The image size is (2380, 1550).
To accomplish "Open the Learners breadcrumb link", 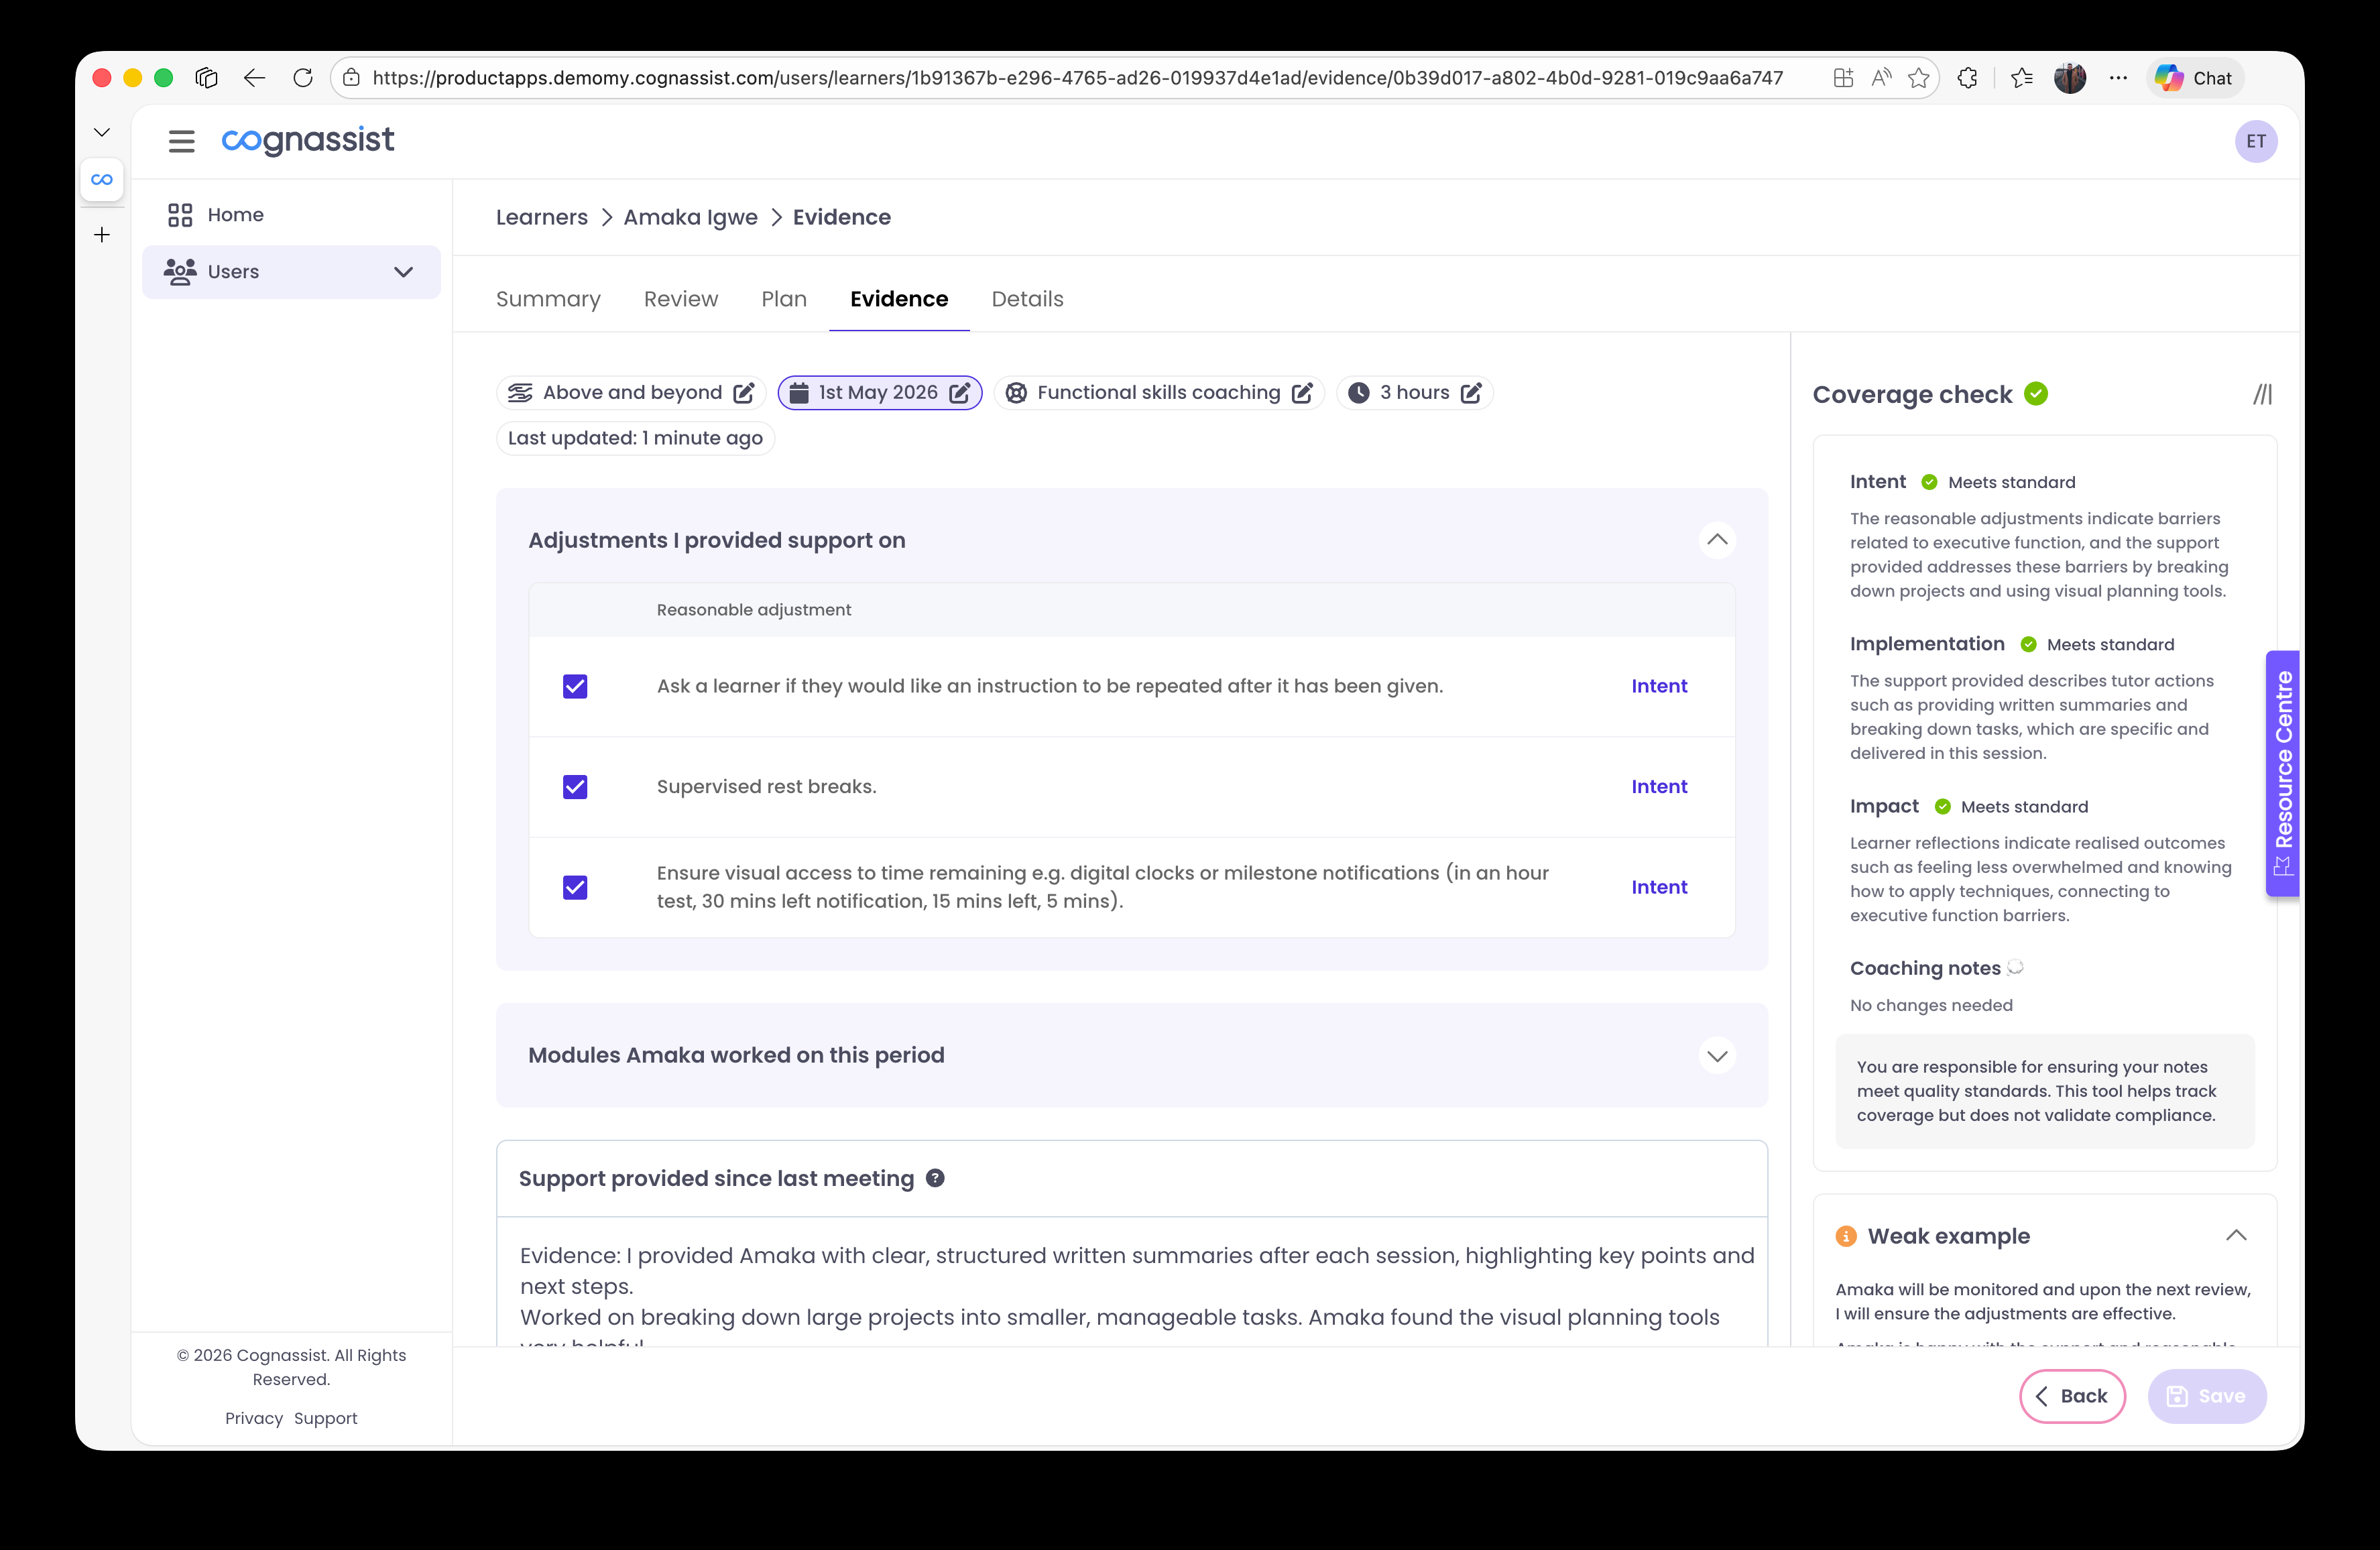I will tap(541, 217).
